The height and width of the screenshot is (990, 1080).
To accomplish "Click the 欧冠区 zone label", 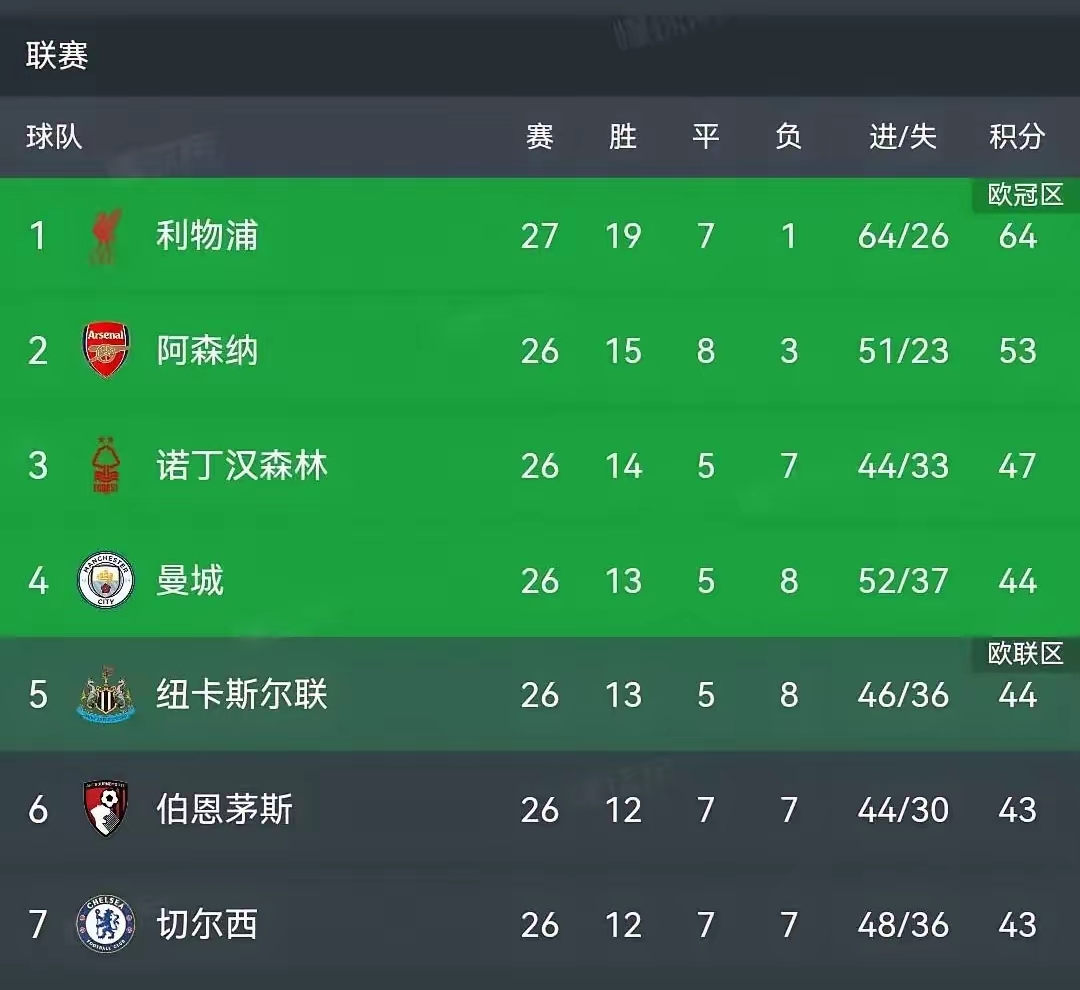I will [x=1025, y=195].
